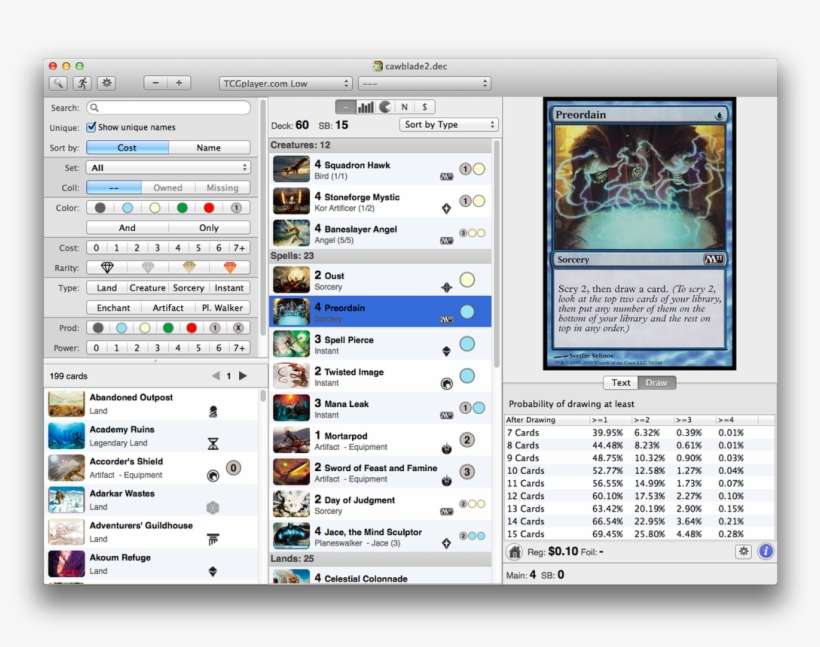Open settings via gear icon in top toolbar

click(106, 82)
